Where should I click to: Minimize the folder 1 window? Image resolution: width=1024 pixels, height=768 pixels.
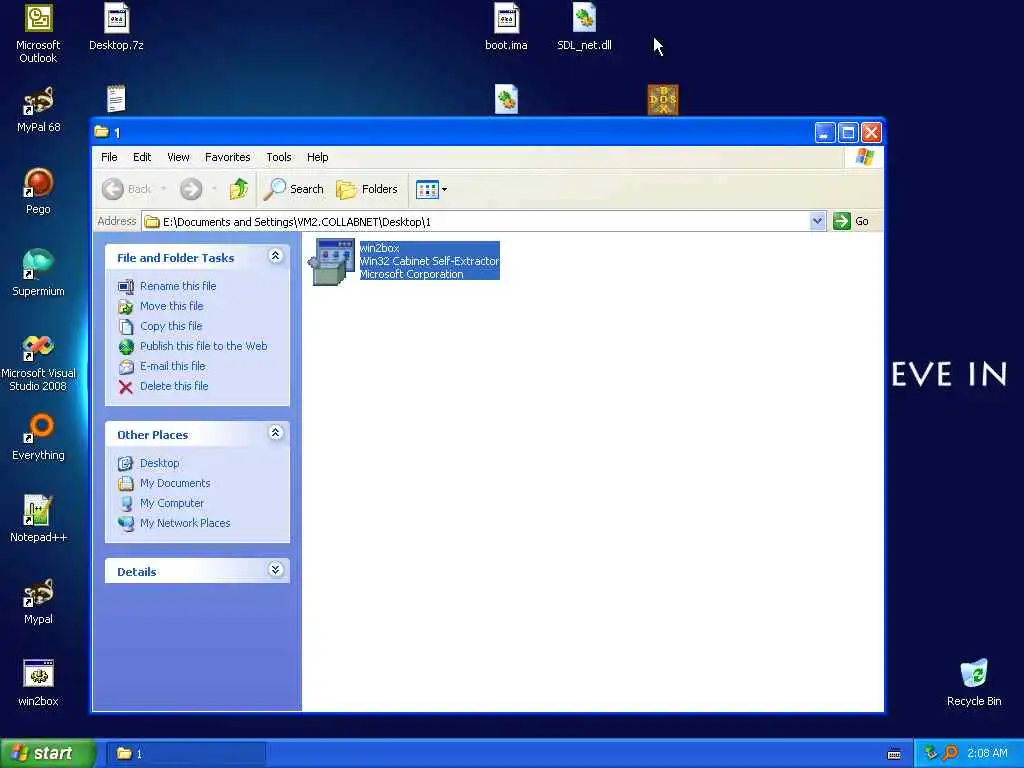click(x=825, y=133)
